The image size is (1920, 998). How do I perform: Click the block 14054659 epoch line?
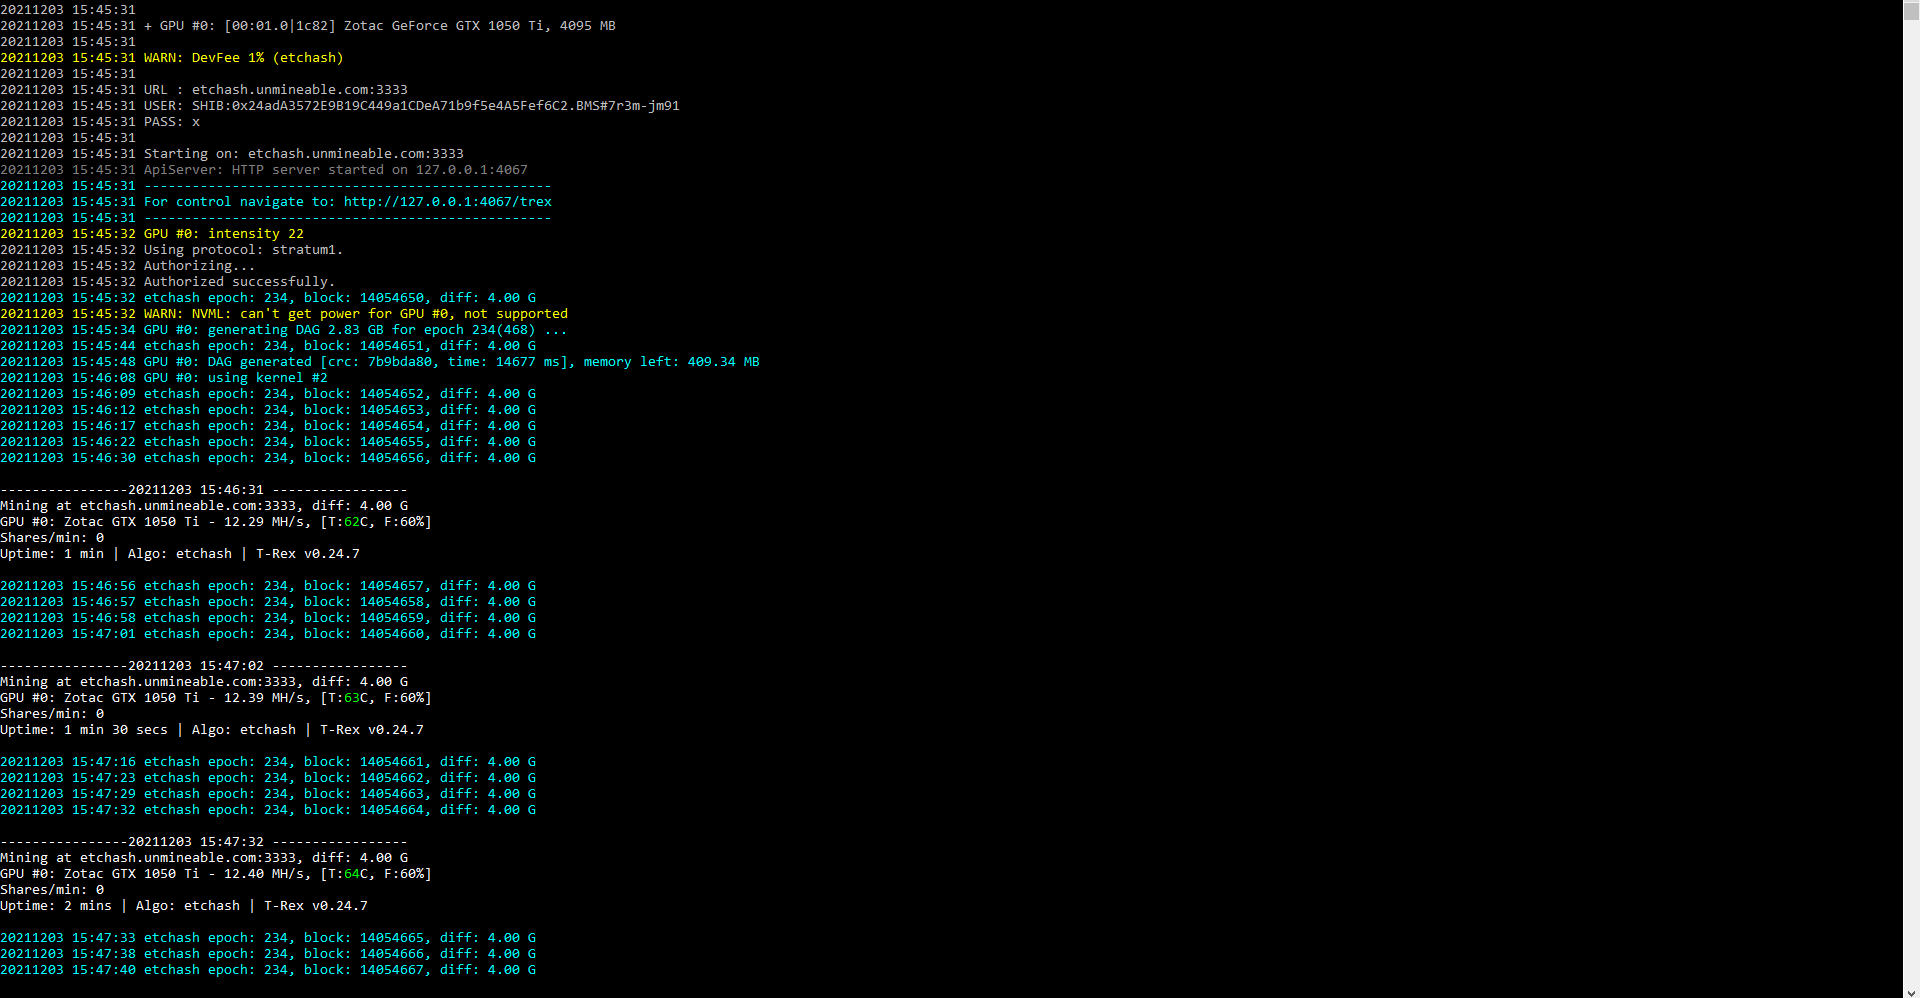[x=268, y=618]
